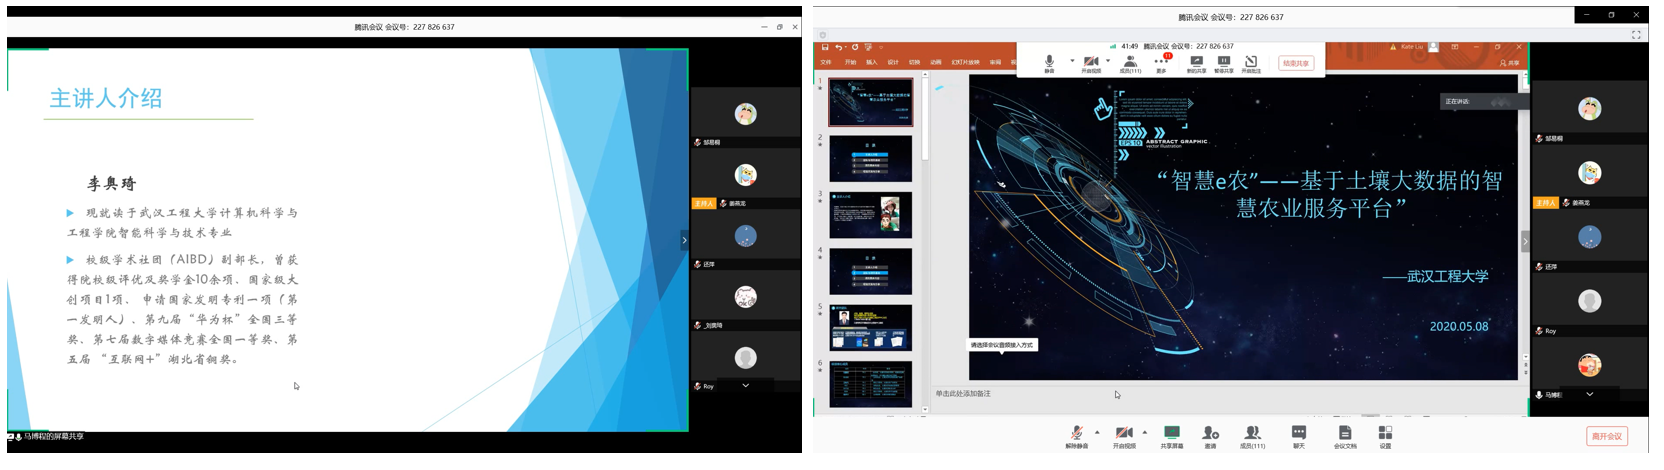Open the 聊天 chat icon

(x=1298, y=433)
